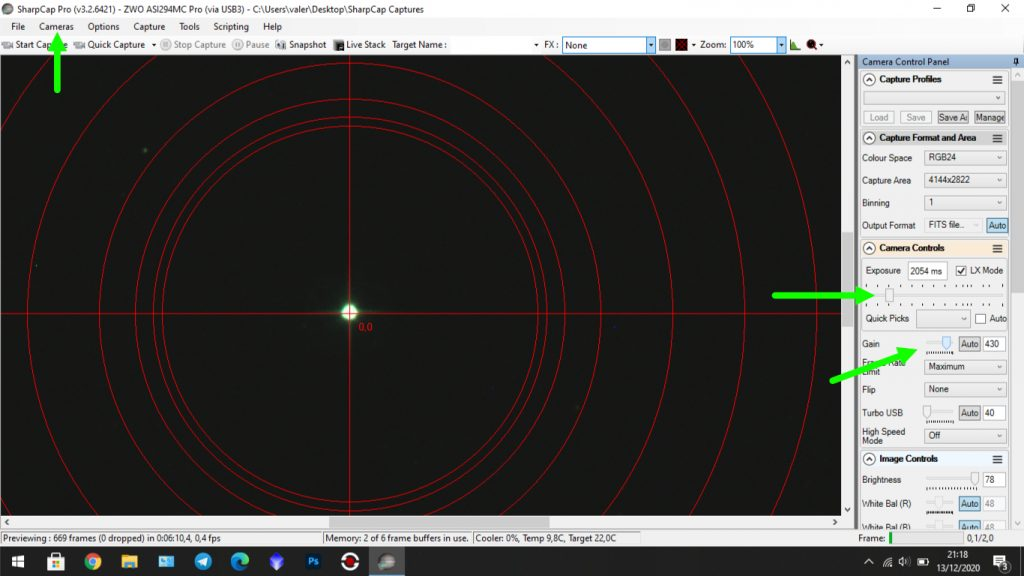
Task: Open the Output Format dropdown
Action: click(x=953, y=225)
